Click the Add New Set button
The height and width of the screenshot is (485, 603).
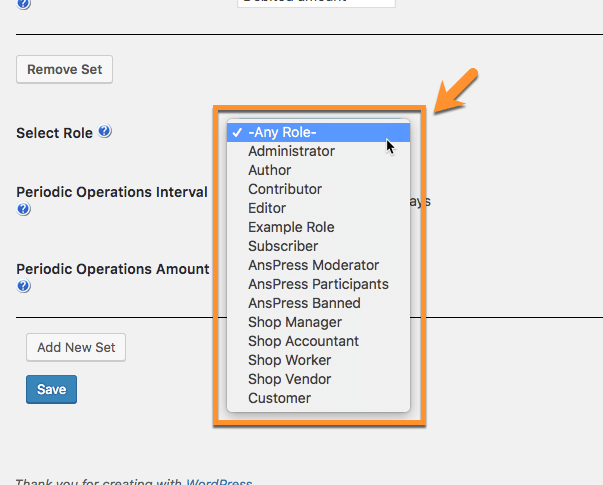pyautogui.click(x=76, y=348)
